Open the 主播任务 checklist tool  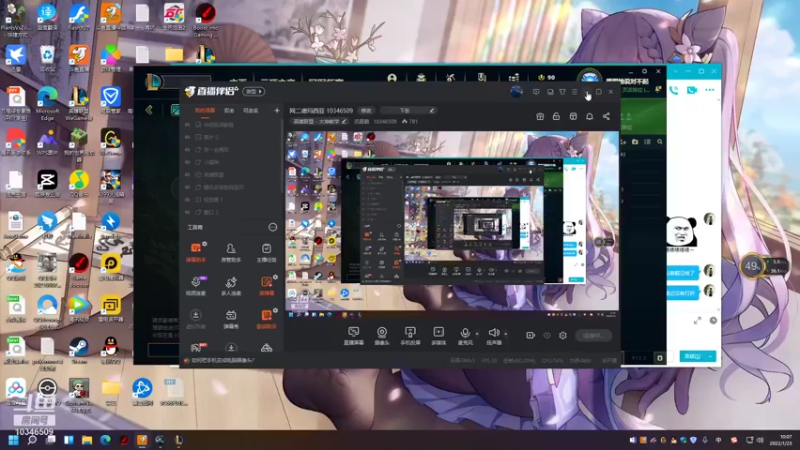[x=266, y=253]
